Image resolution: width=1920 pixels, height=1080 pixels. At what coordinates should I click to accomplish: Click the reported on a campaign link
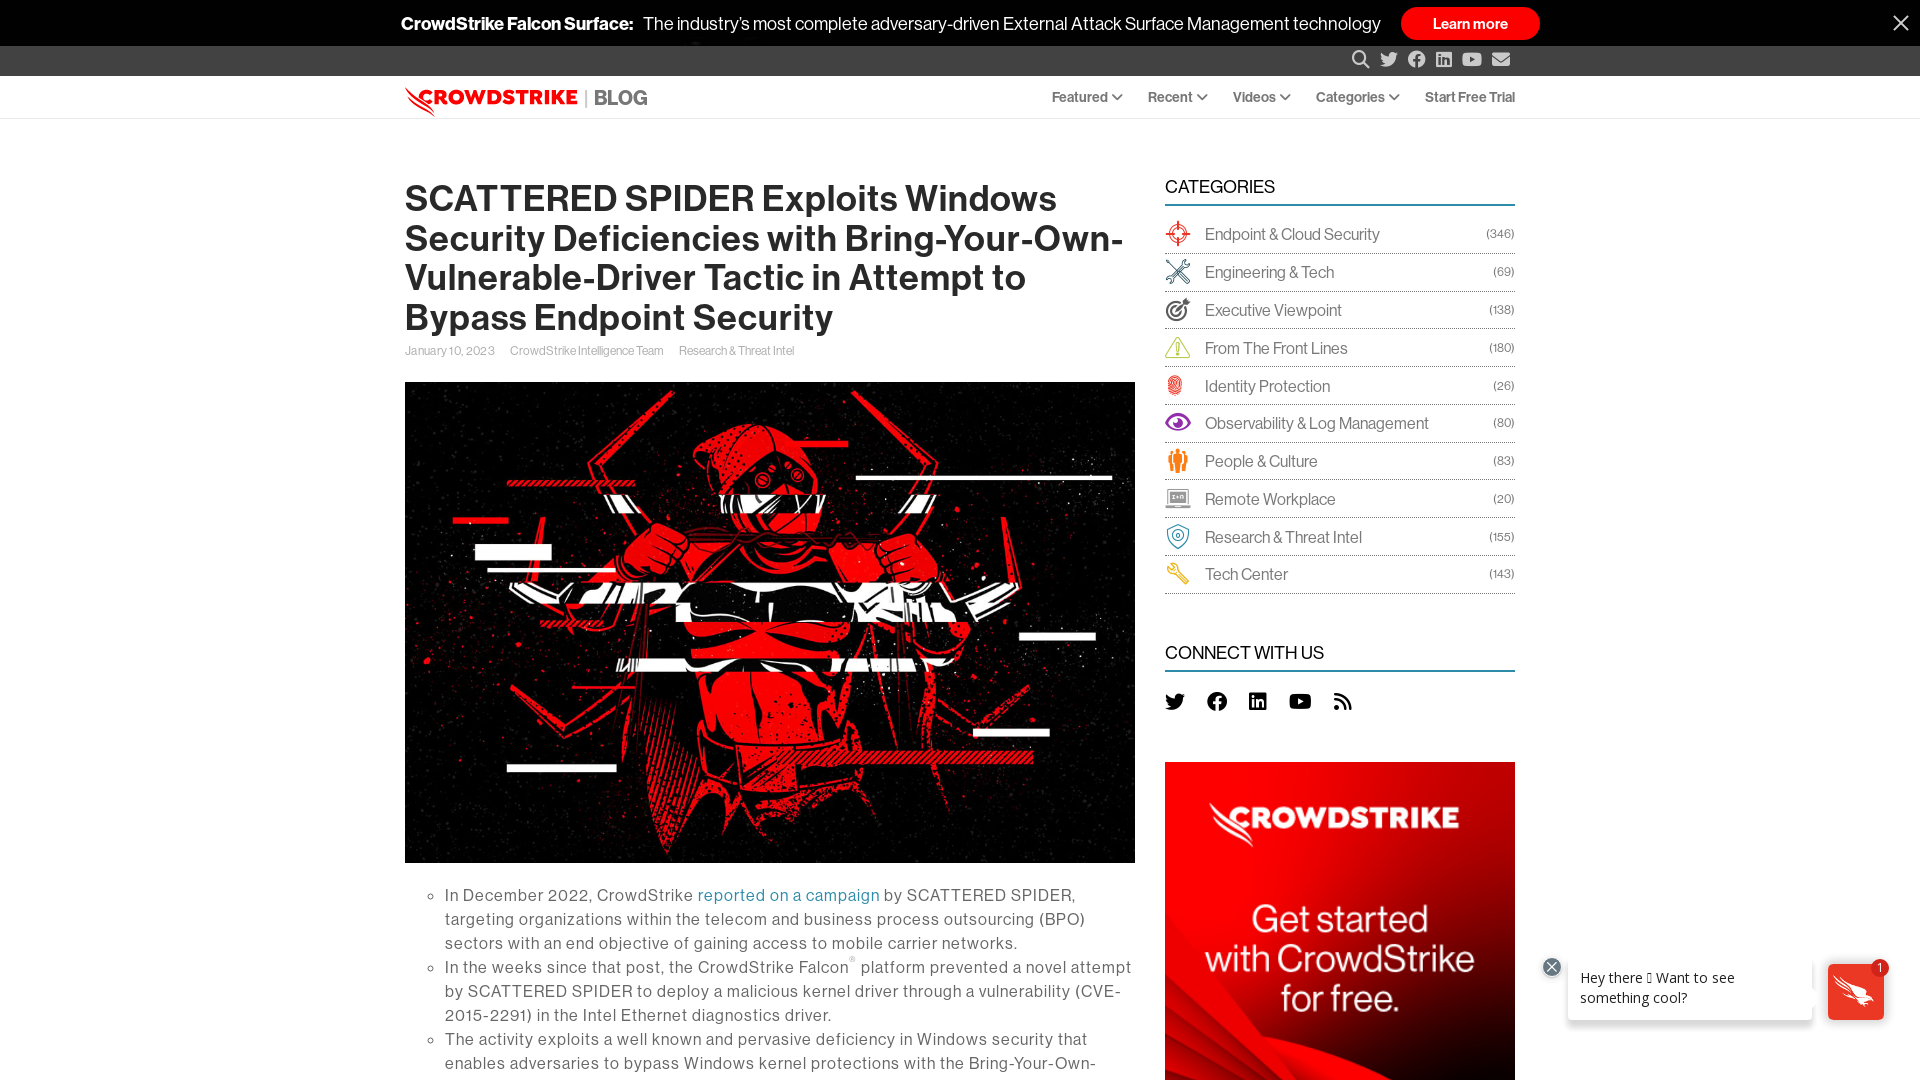[x=787, y=895]
